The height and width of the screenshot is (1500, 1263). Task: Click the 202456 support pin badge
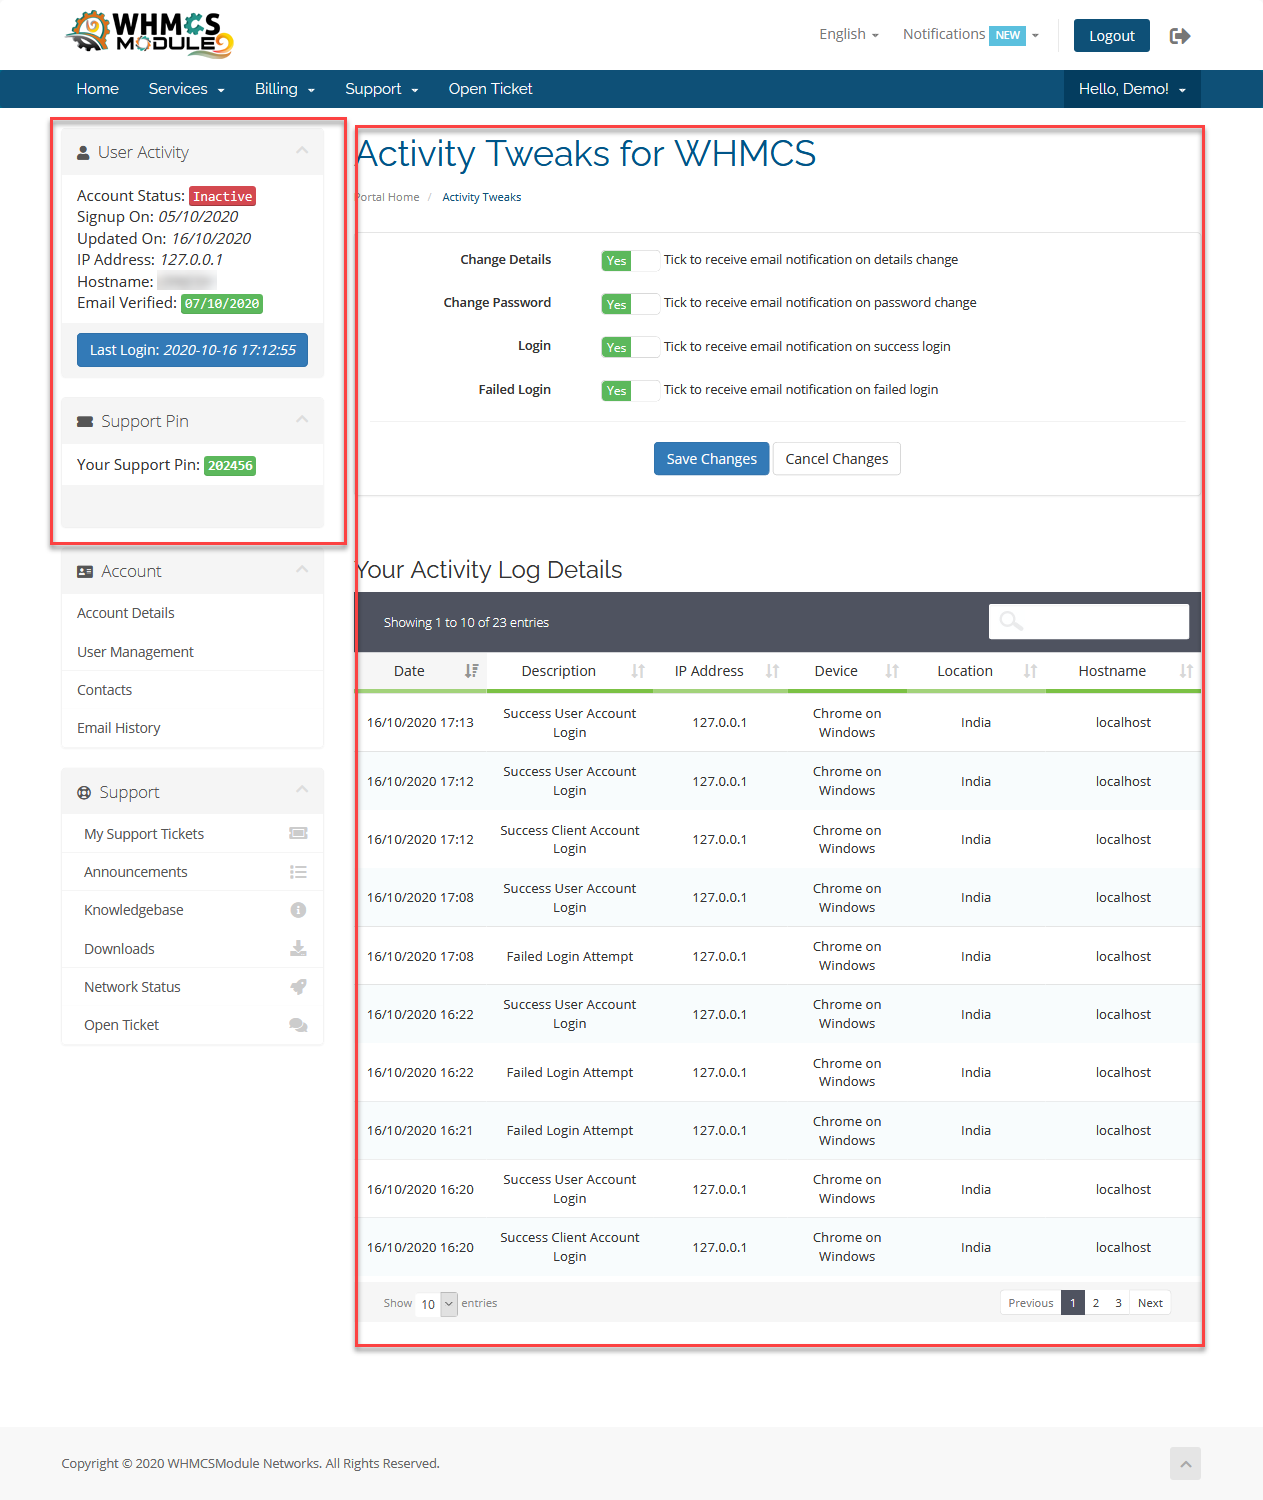(230, 466)
